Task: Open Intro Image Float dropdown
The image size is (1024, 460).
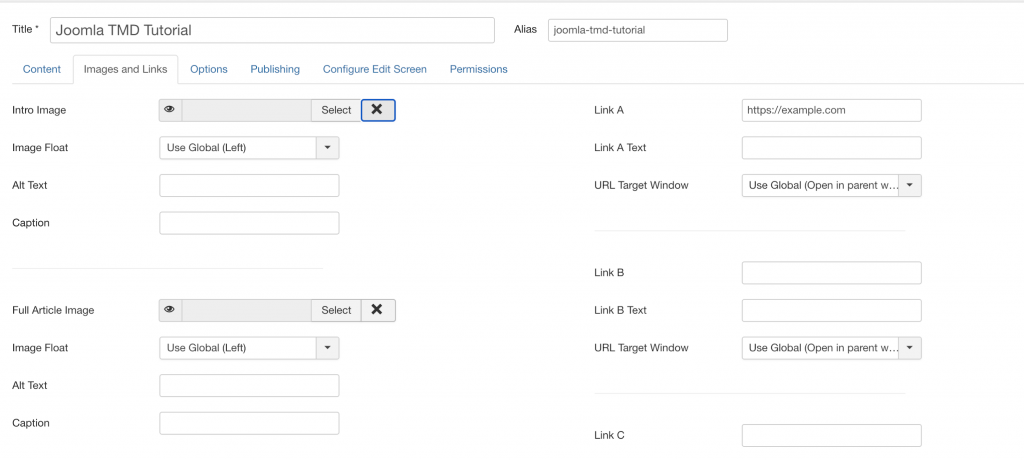Action: click(249, 148)
